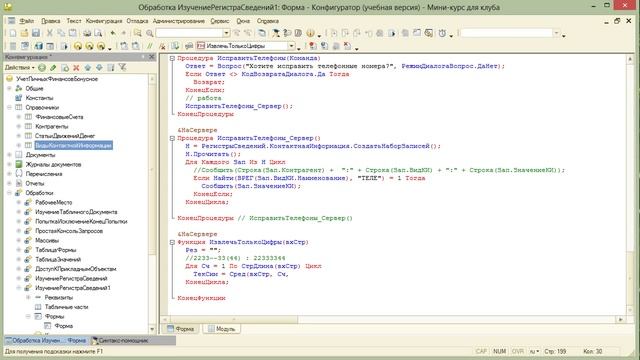This screenshot has height=360, width=640.
Task: Switch to the Форма tab below the editor
Action: click(x=181, y=329)
